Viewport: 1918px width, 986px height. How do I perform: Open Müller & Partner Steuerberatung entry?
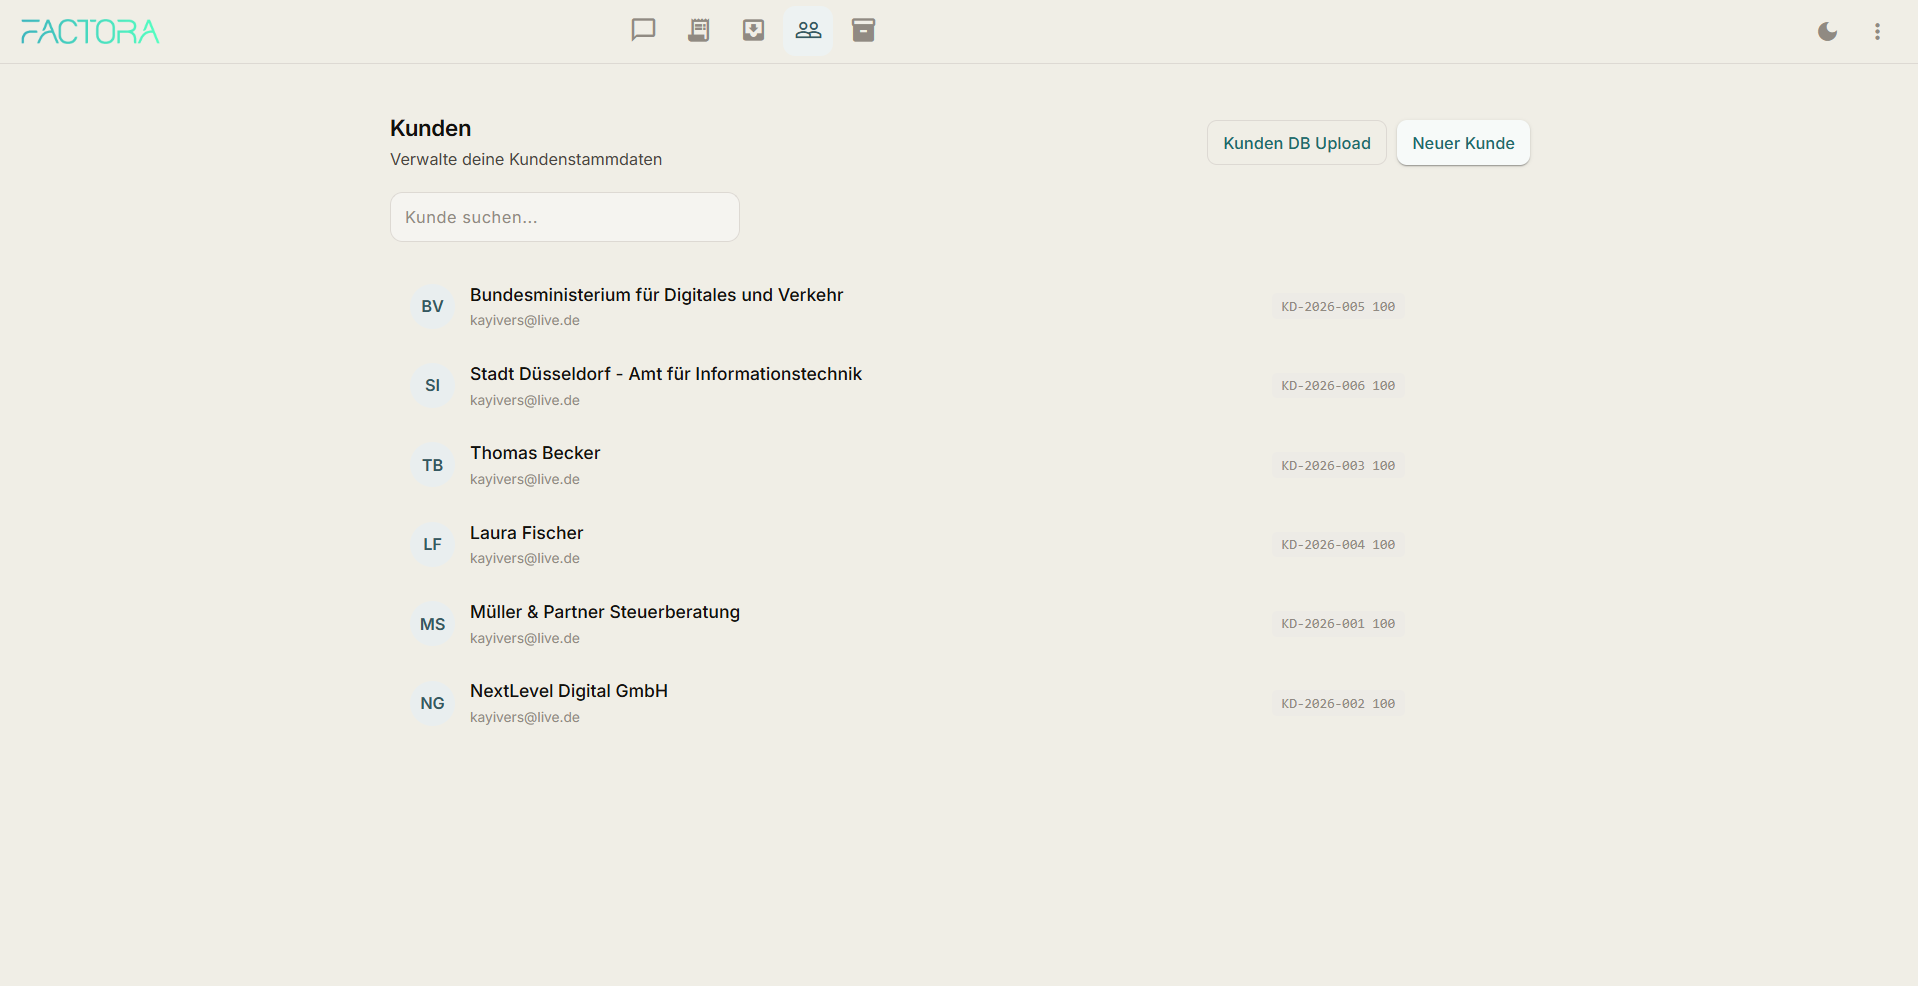click(604, 612)
